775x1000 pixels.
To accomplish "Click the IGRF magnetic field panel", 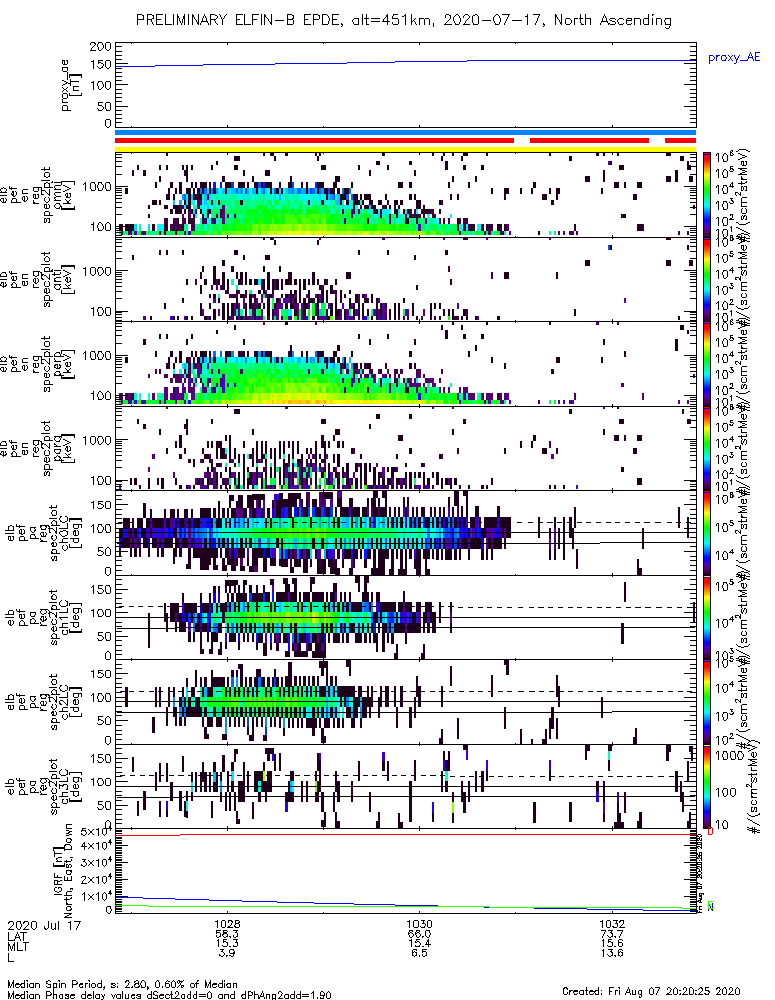I will (x=405, y=871).
